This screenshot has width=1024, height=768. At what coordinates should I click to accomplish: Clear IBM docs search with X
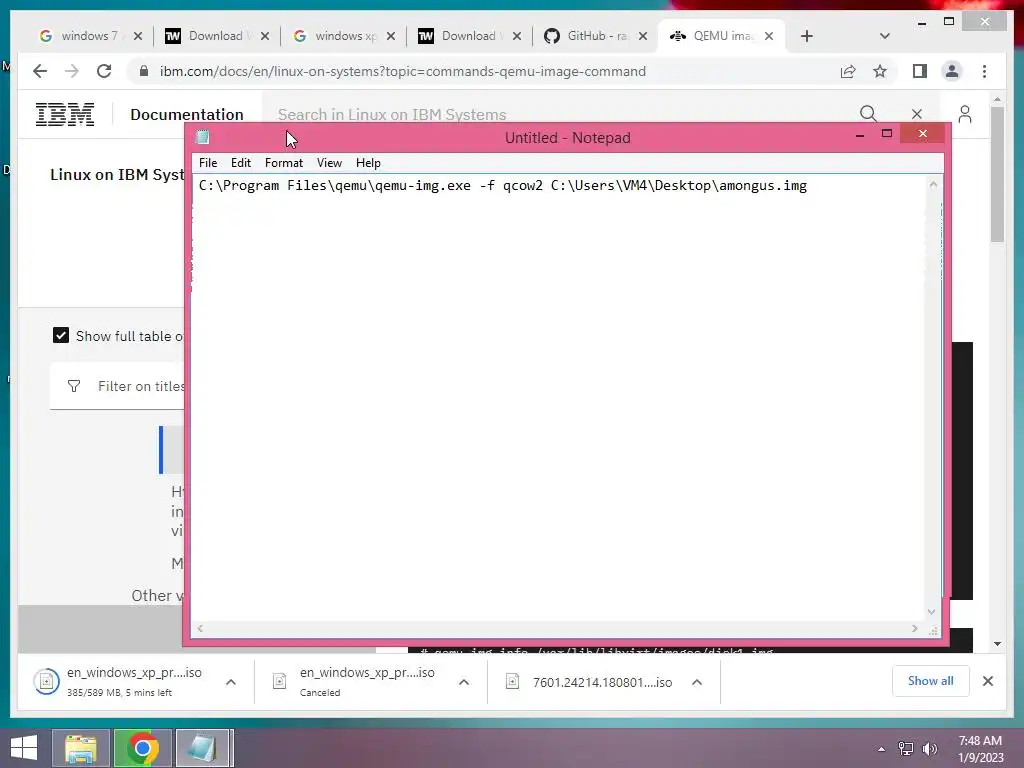[917, 114]
